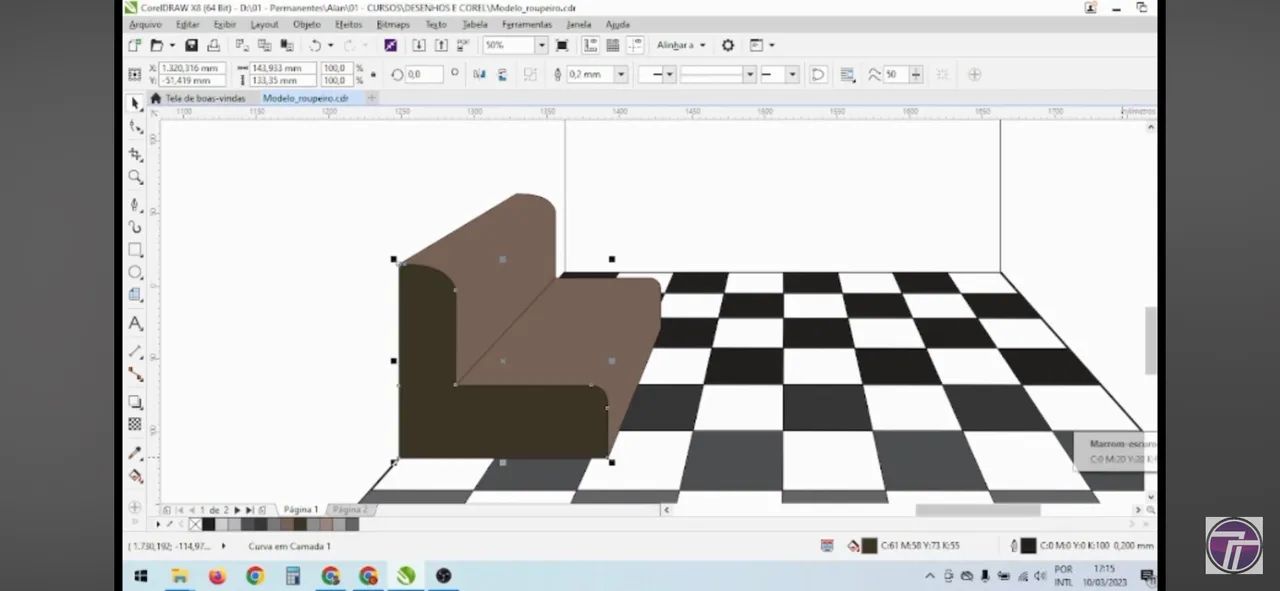The image size is (1280, 591).
Task: Click the no-fill X swatch
Action: 195,523
